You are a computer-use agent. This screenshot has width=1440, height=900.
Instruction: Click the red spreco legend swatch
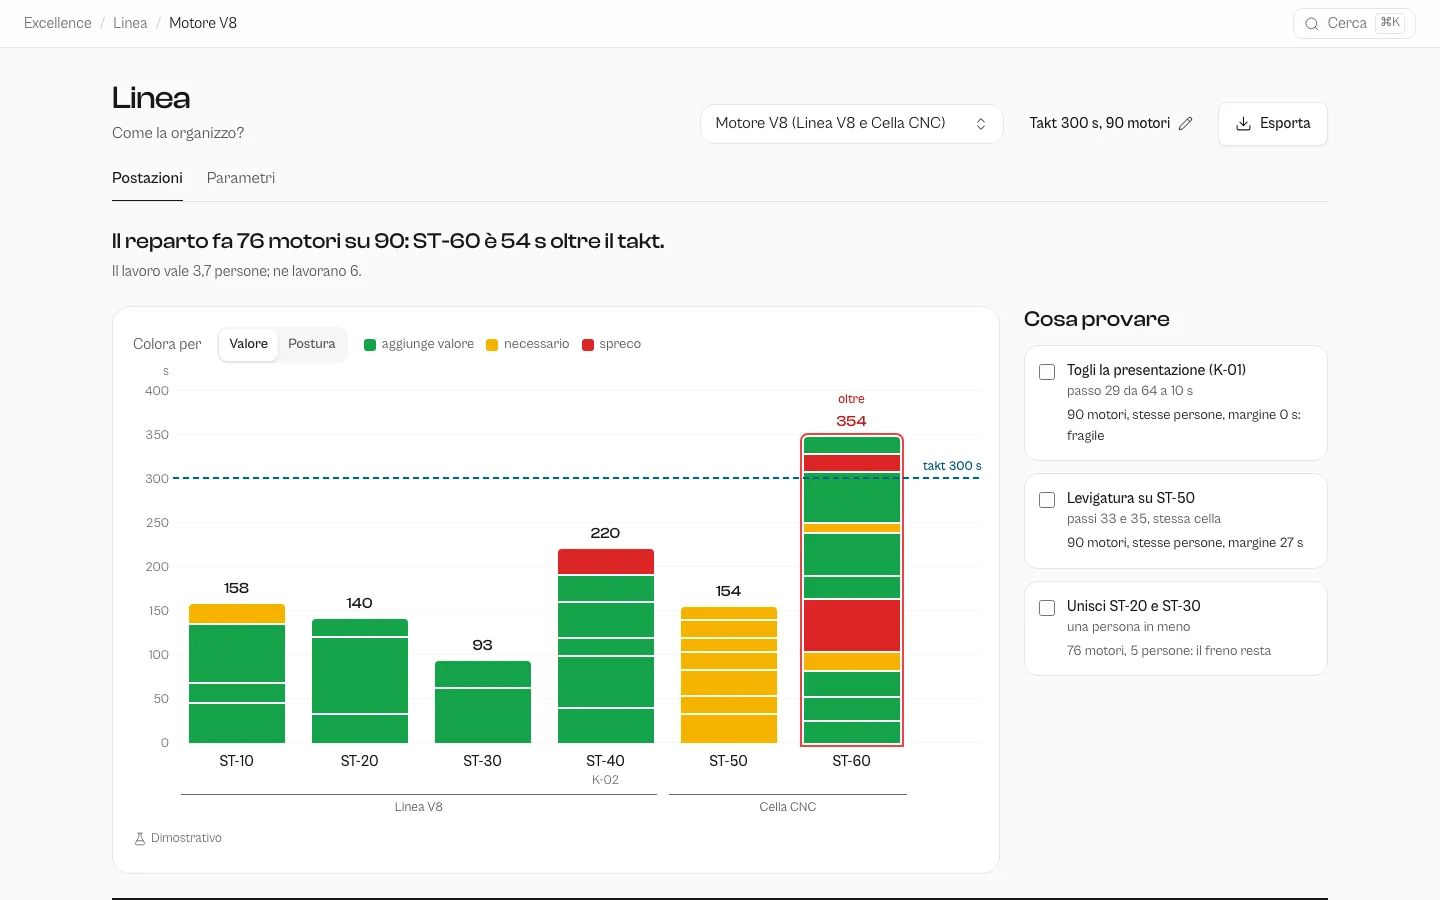click(588, 345)
